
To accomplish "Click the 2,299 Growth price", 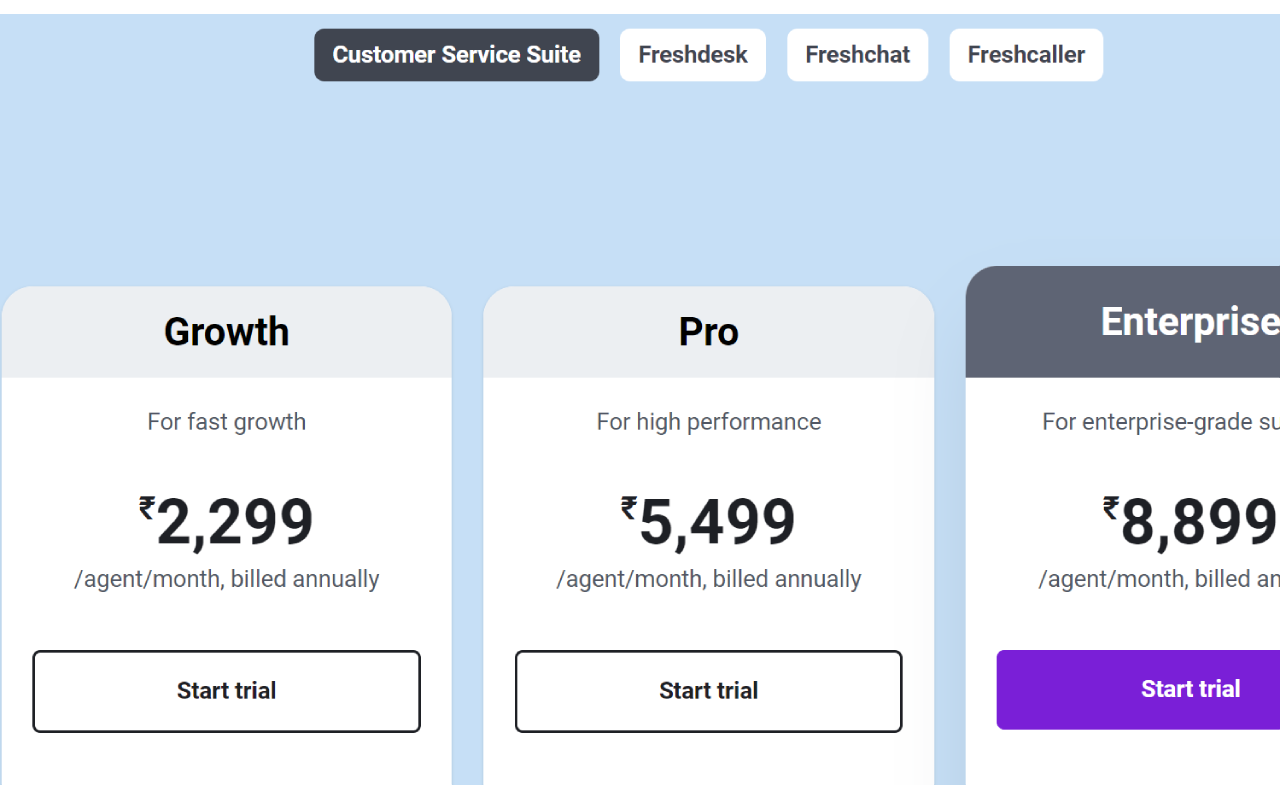I will [235, 523].
